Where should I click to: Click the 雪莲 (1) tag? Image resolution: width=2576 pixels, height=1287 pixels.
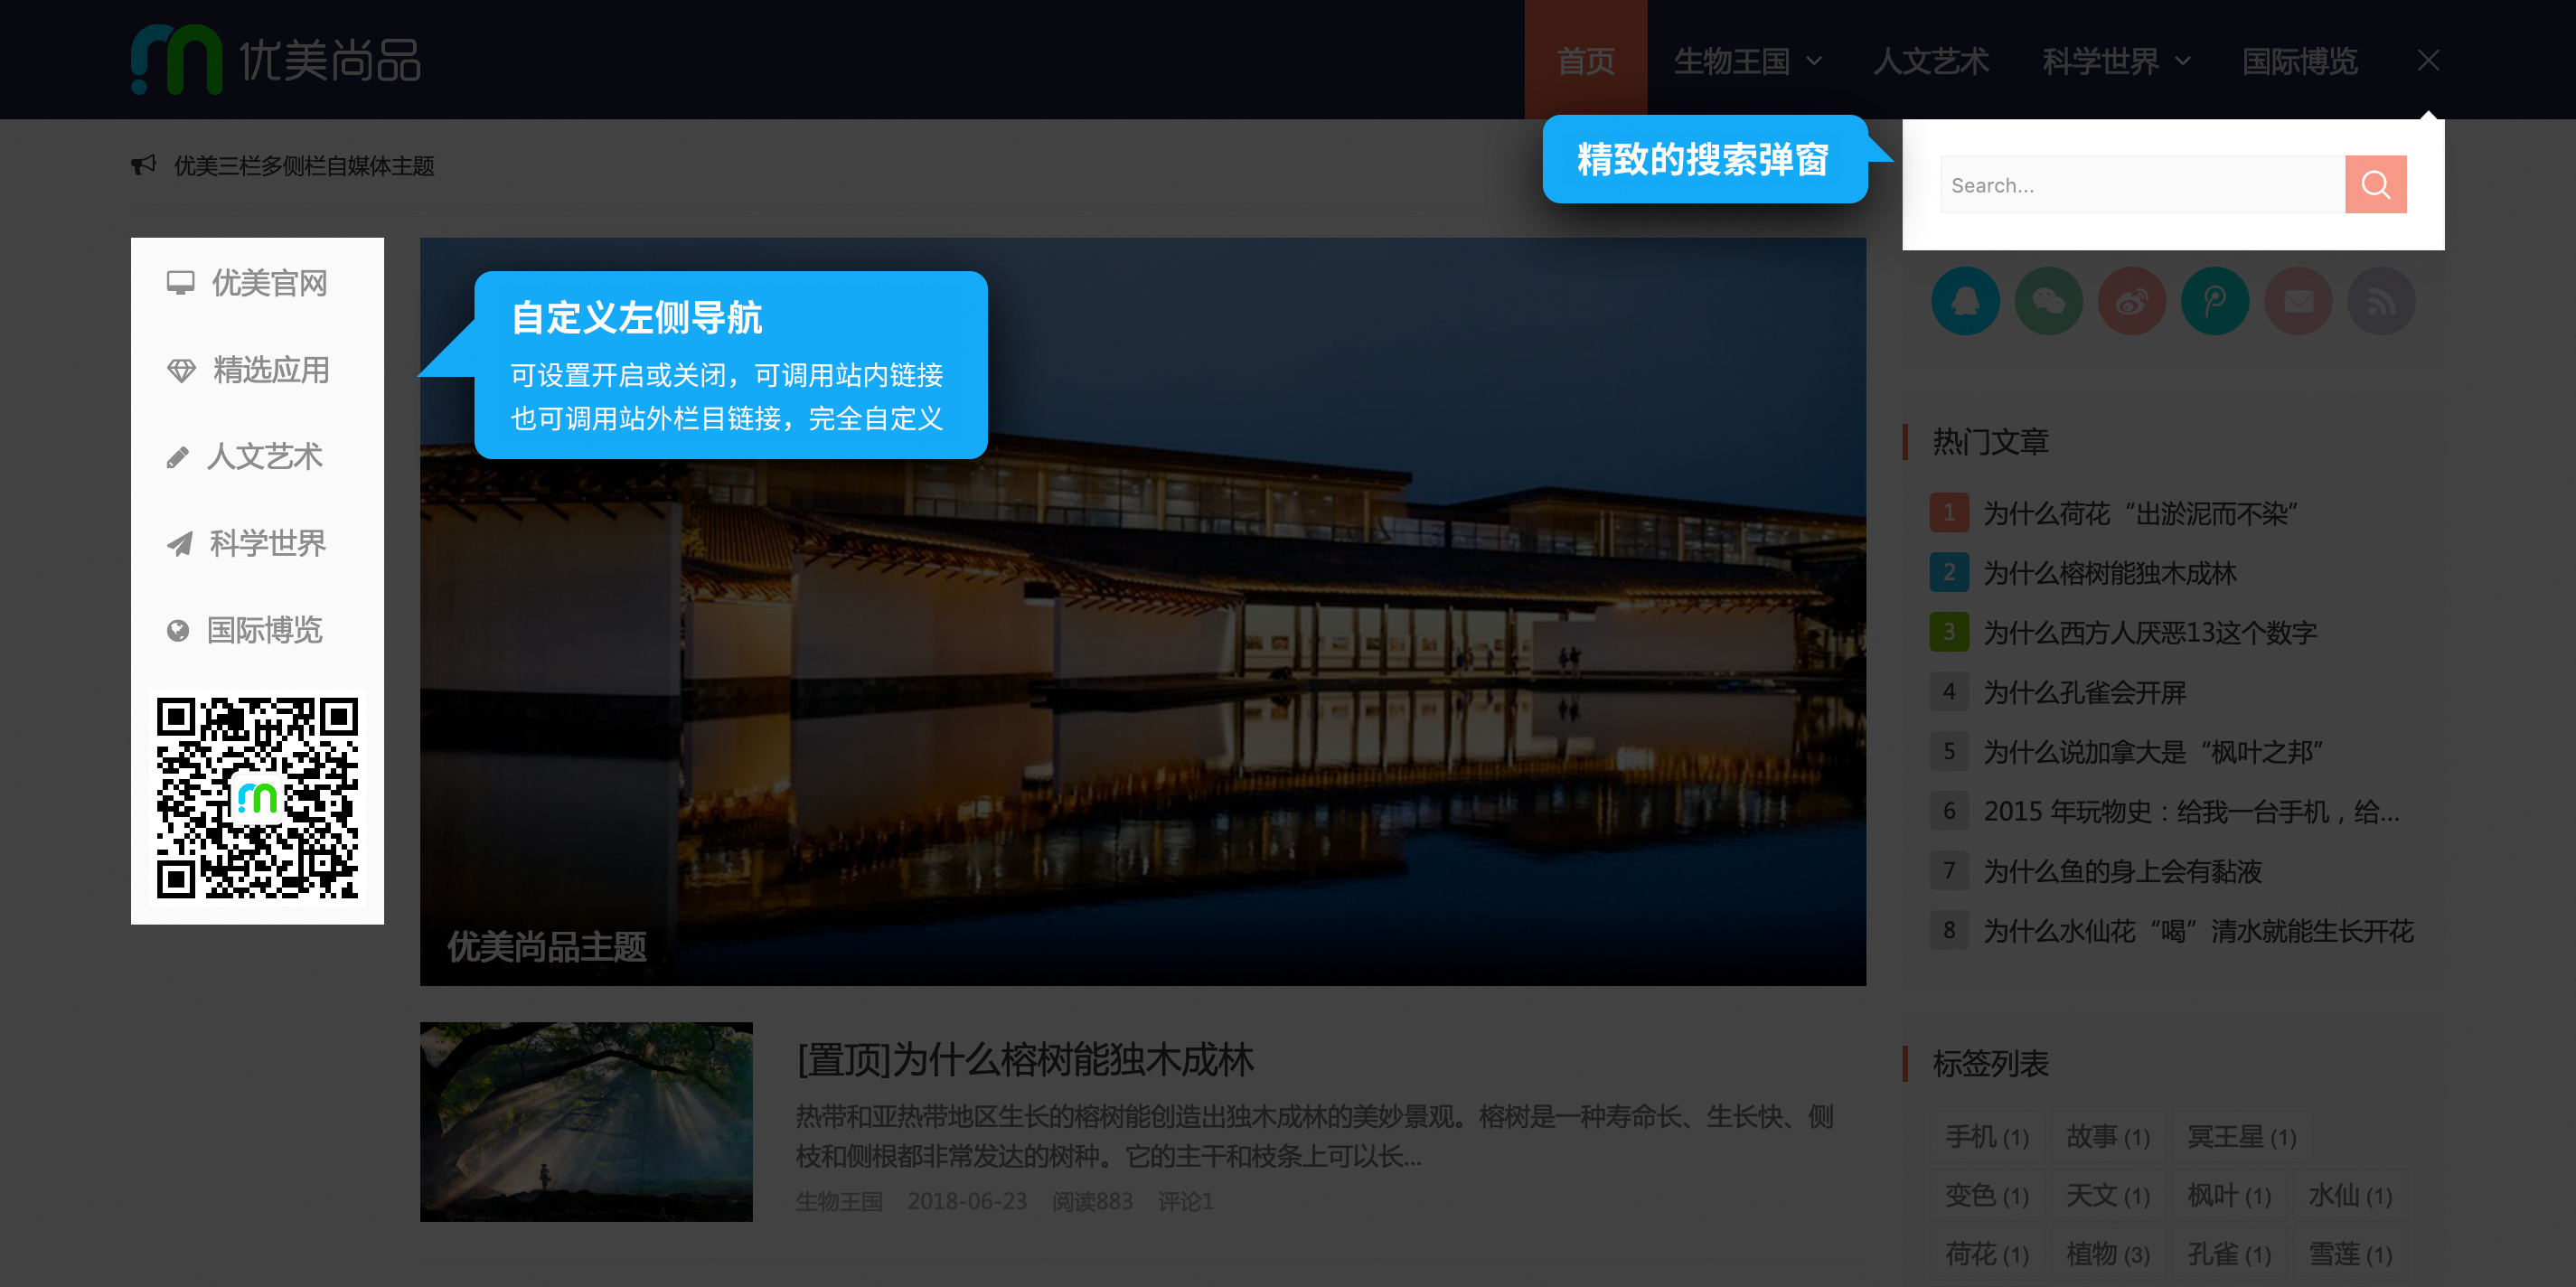click(2349, 1254)
